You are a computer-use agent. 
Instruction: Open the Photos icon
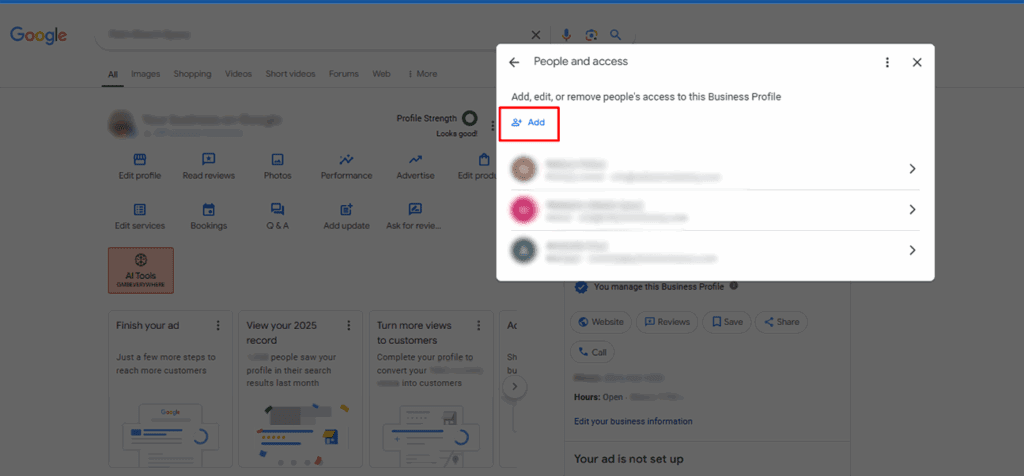tap(277, 160)
